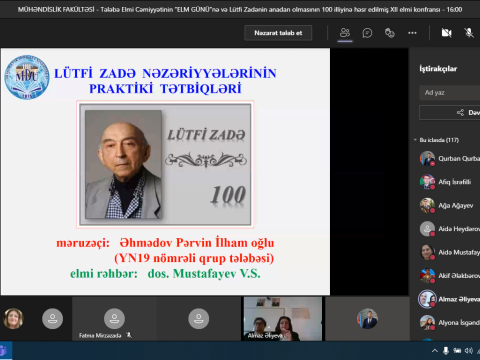
Task: Click the microphone icon in system tray
Action: [446, 351]
